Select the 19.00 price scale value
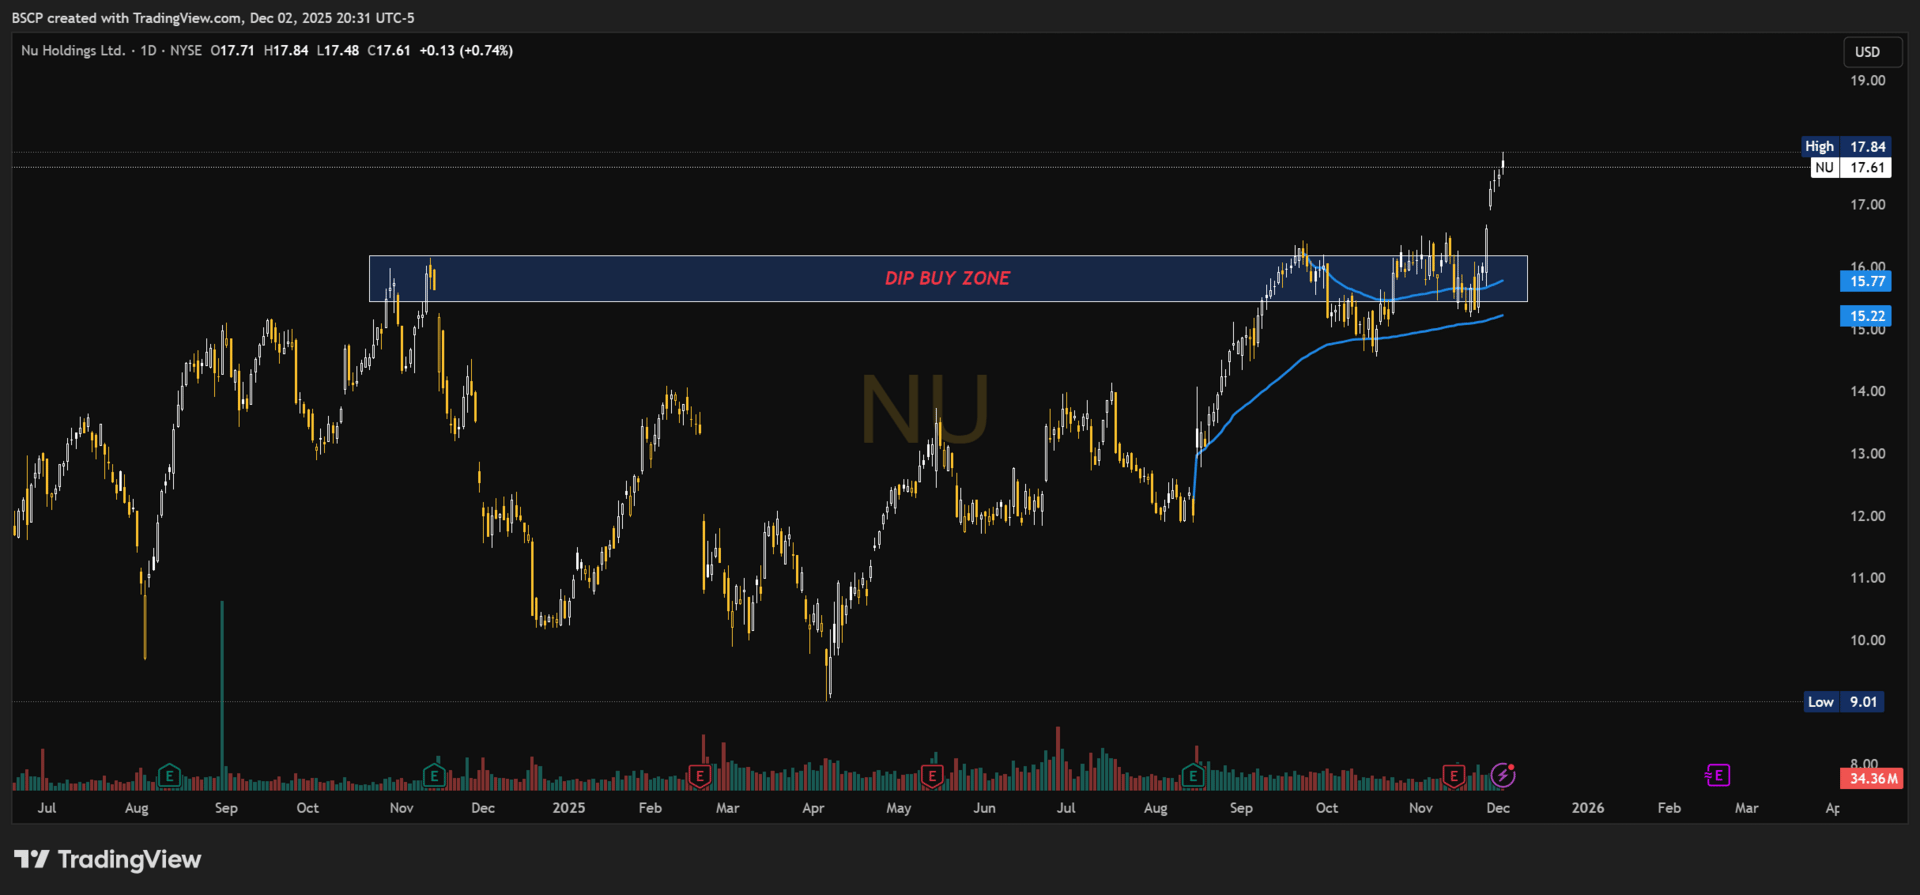The image size is (1920, 895). (x=1867, y=80)
